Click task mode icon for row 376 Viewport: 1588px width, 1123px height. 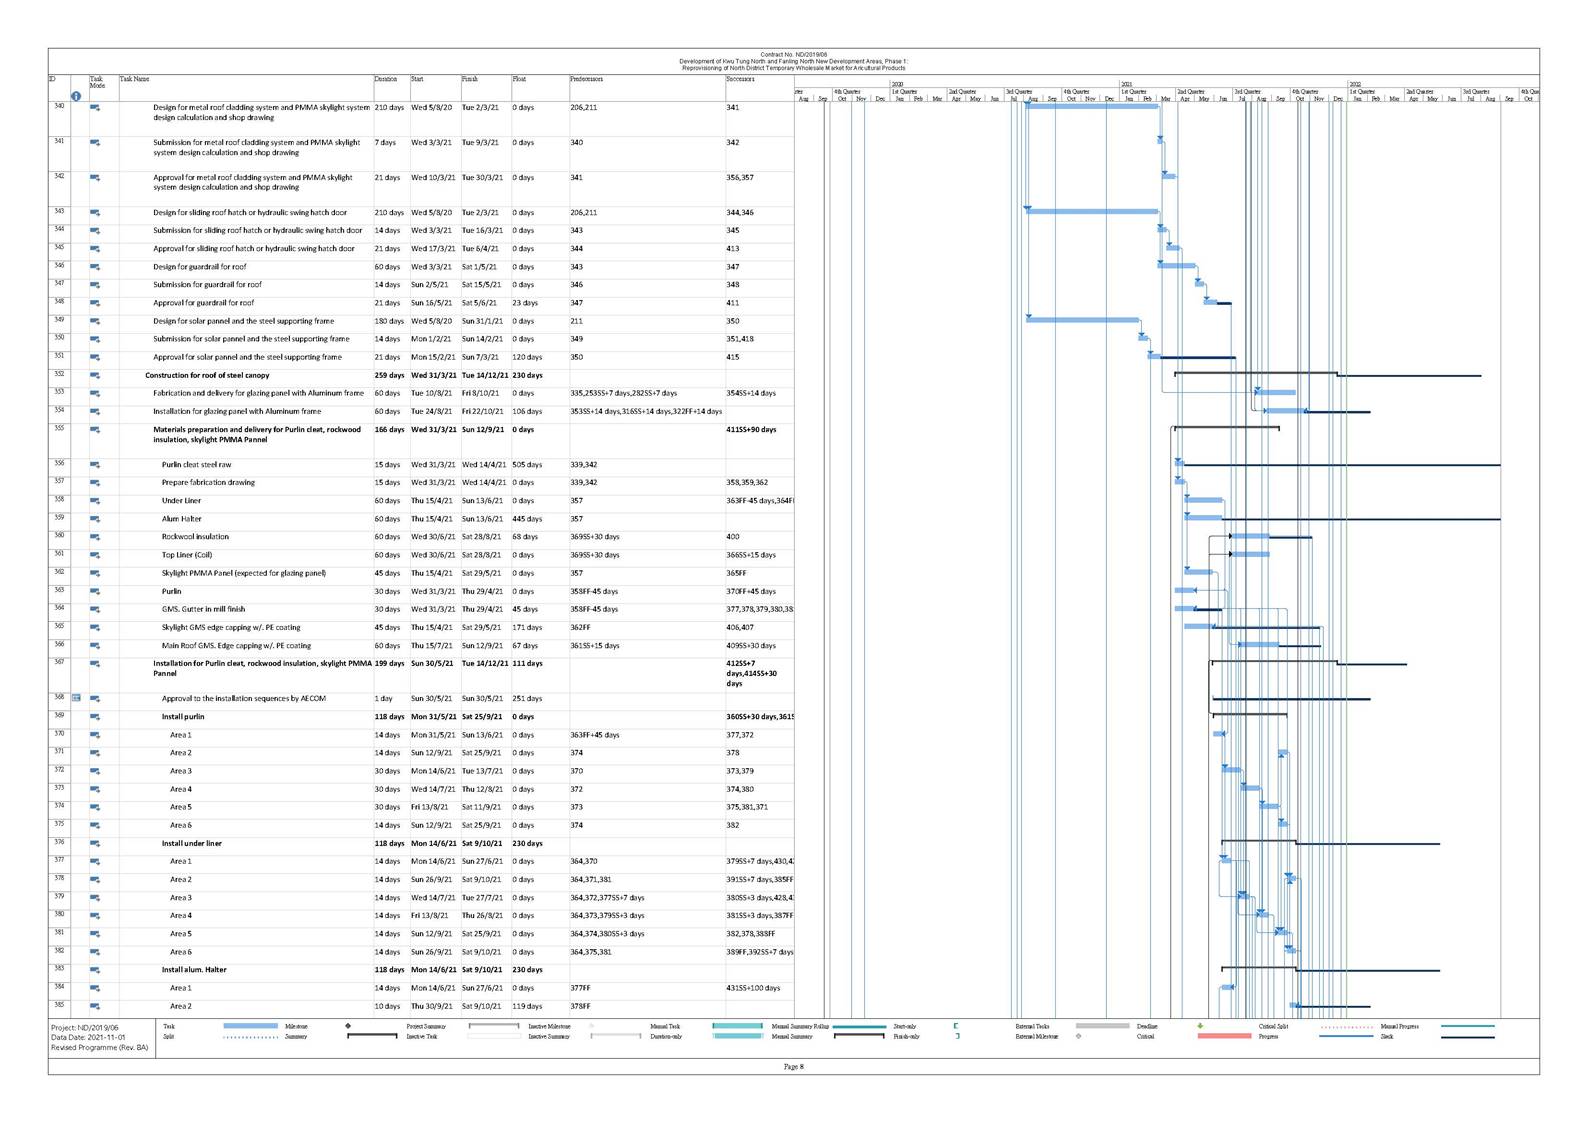[x=95, y=844]
